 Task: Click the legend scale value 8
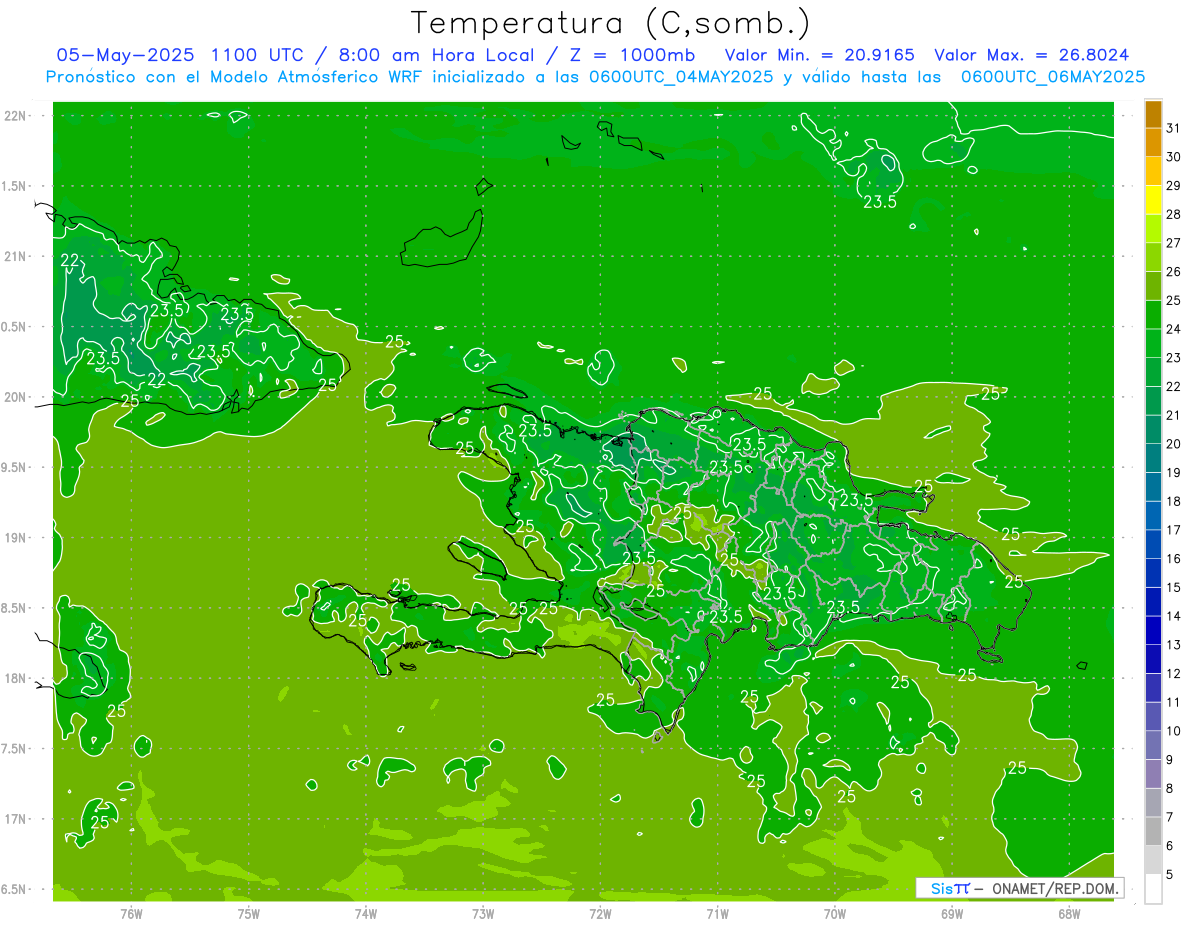(1170, 788)
